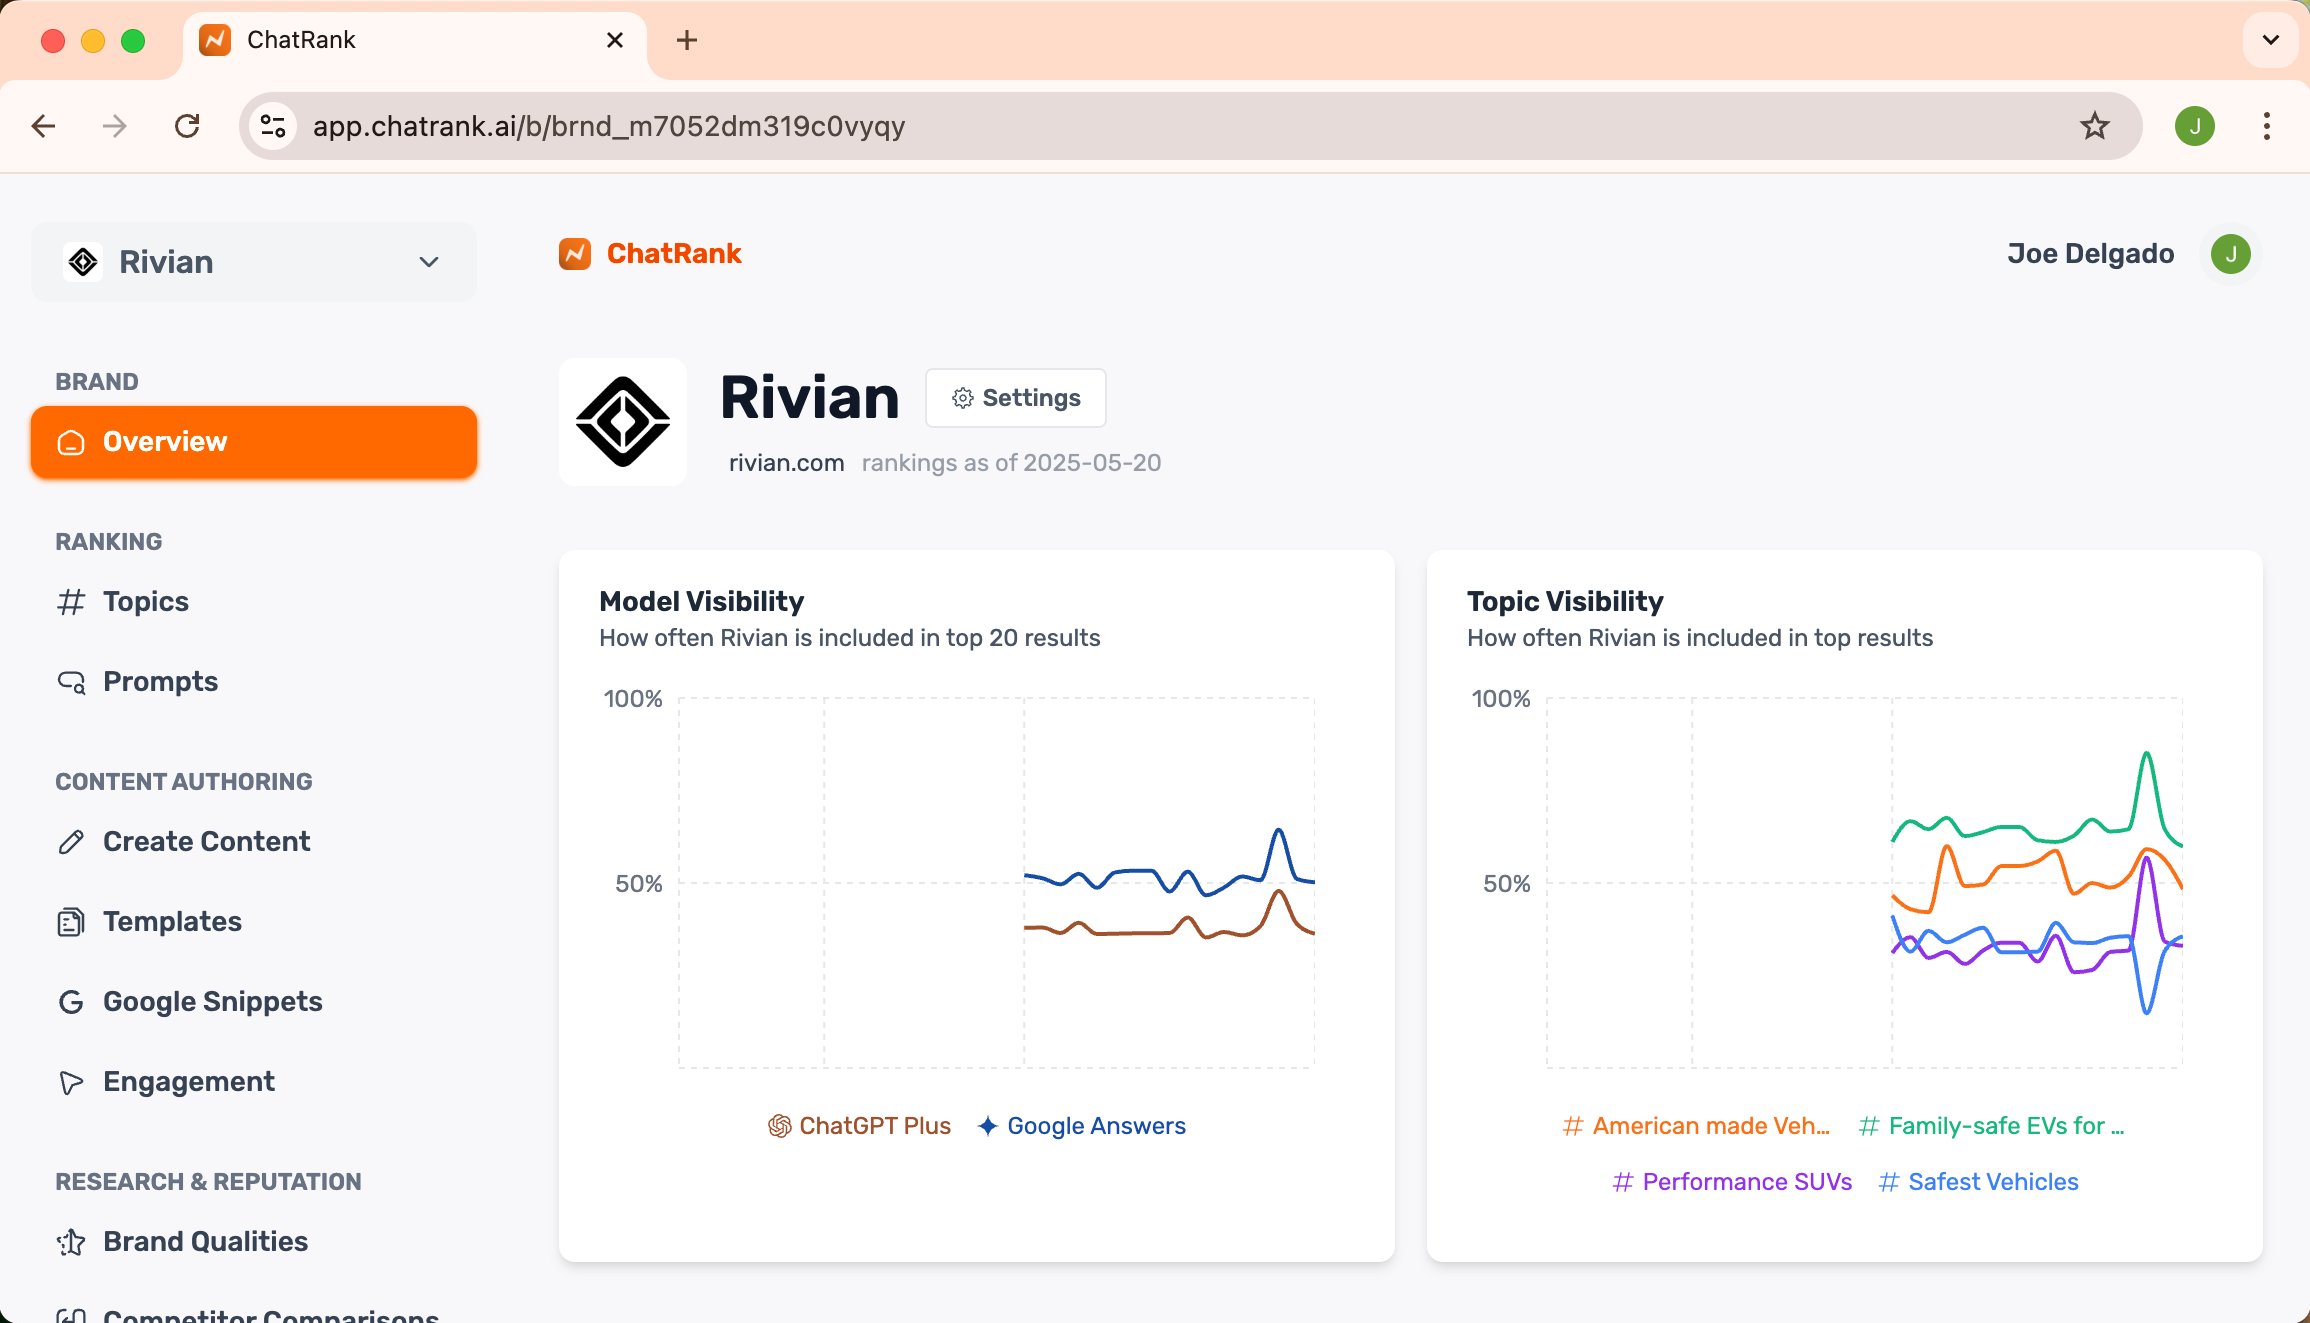Click the Templates document icon
The height and width of the screenshot is (1323, 2310).
pos(71,922)
